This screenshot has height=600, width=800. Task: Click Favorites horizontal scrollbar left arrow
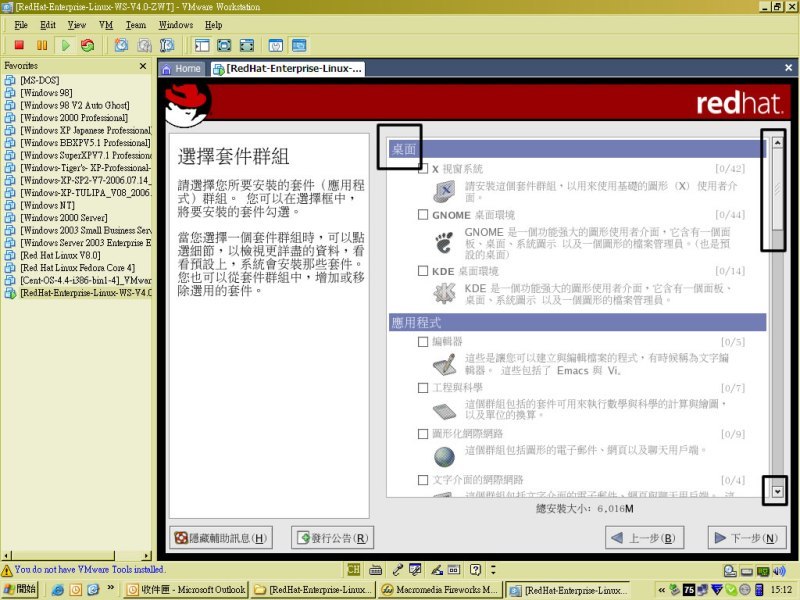point(6,555)
